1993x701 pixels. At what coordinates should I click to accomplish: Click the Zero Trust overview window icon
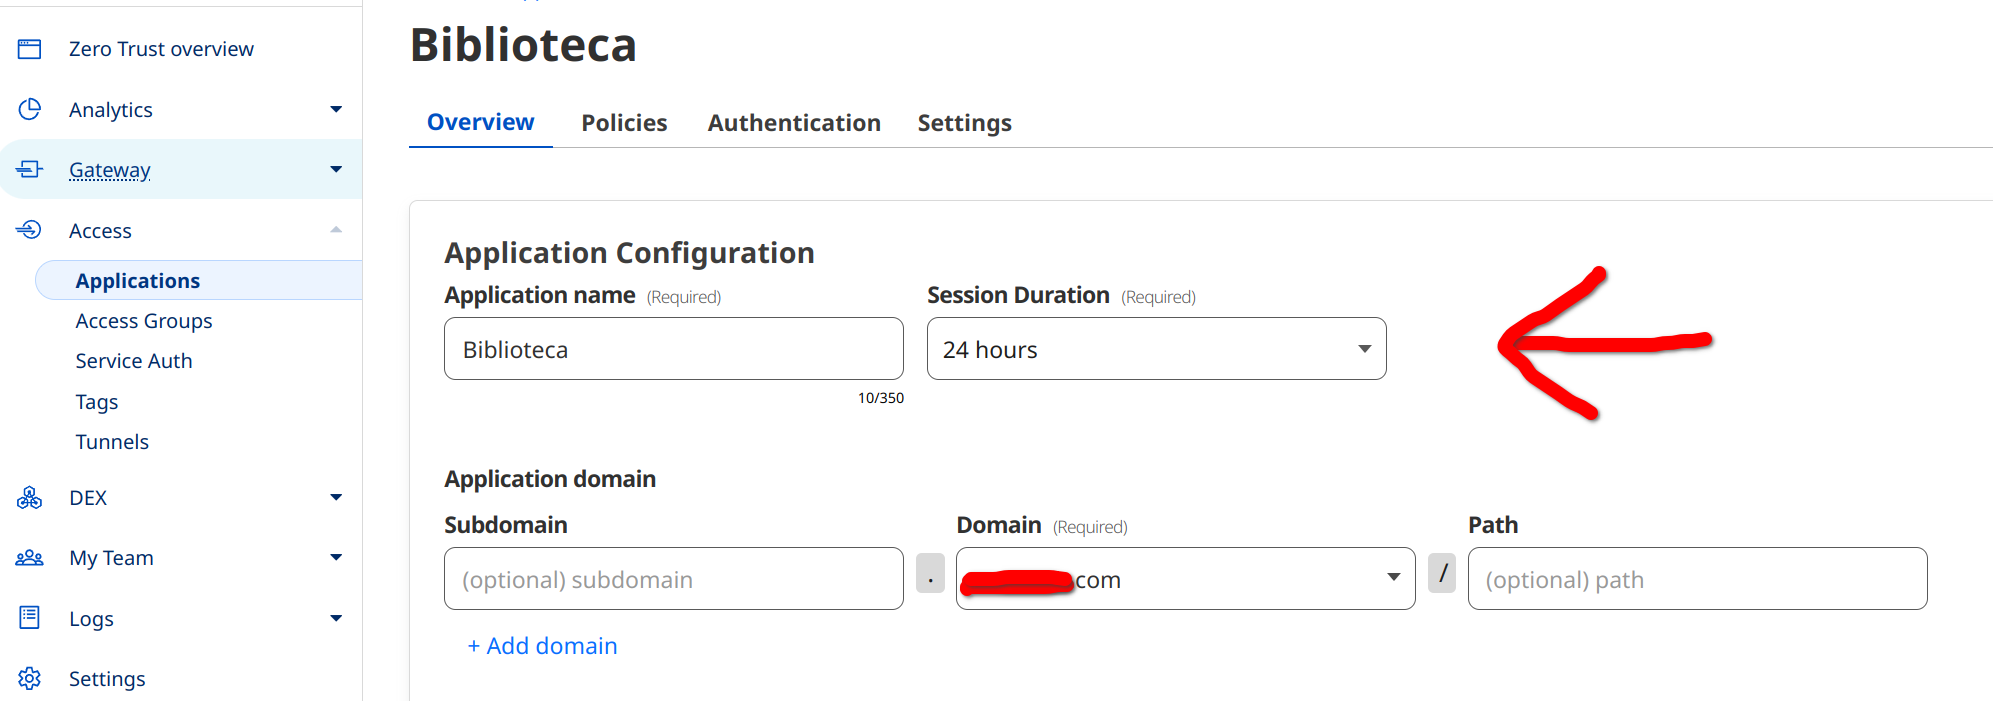pyautogui.click(x=30, y=49)
